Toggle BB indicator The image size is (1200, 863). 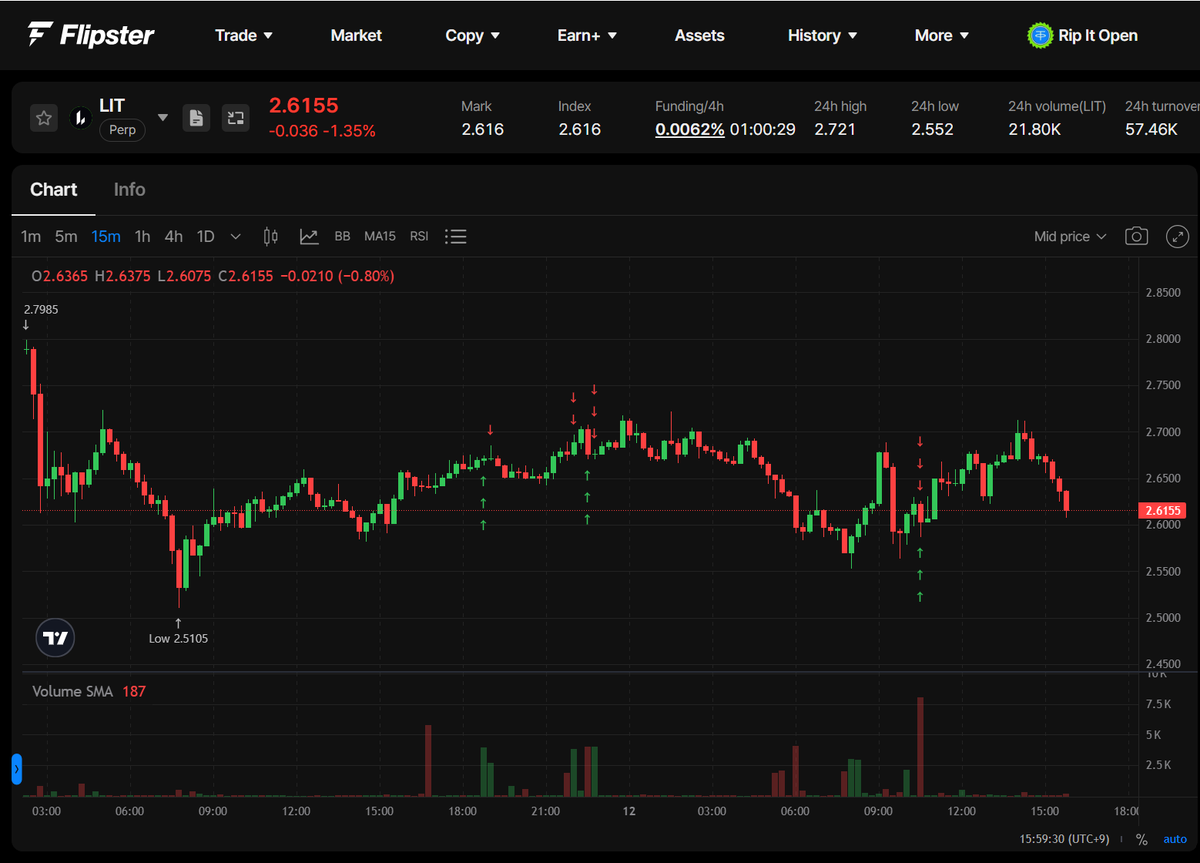[342, 237]
